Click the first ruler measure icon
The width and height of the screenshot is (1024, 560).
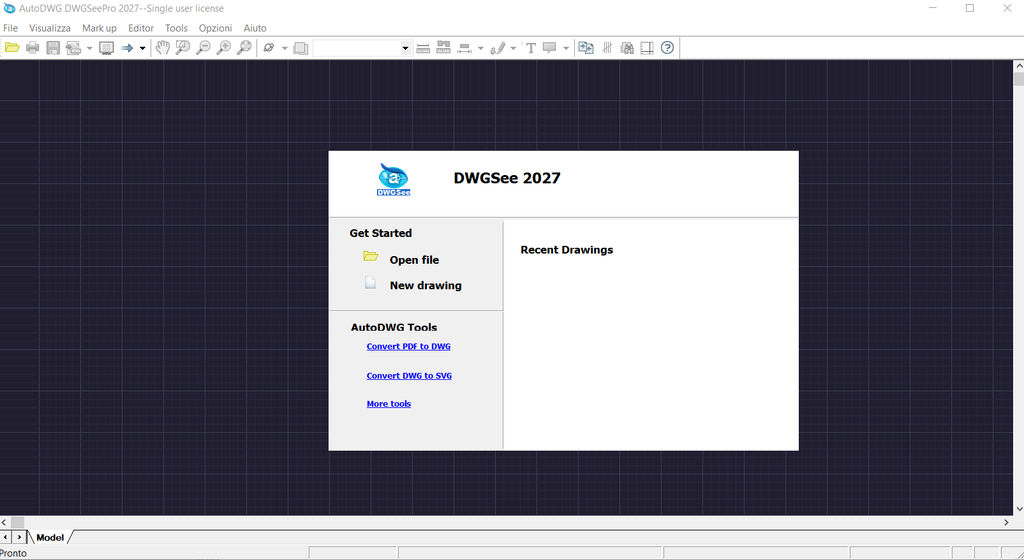tap(423, 48)
